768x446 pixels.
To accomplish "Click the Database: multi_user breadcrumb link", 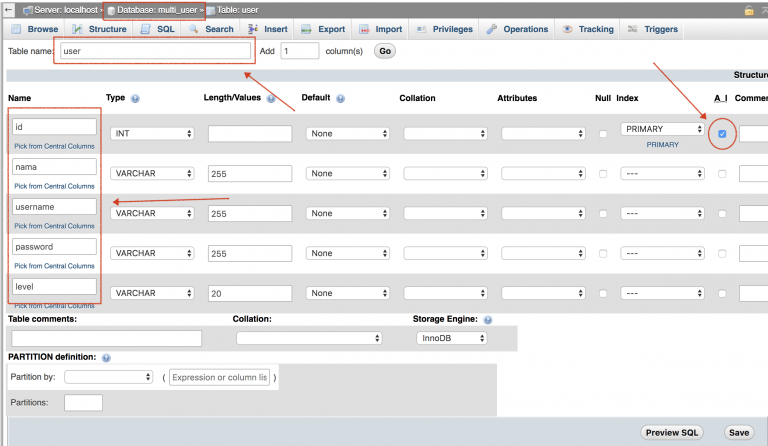I will (x=157, y=10).
